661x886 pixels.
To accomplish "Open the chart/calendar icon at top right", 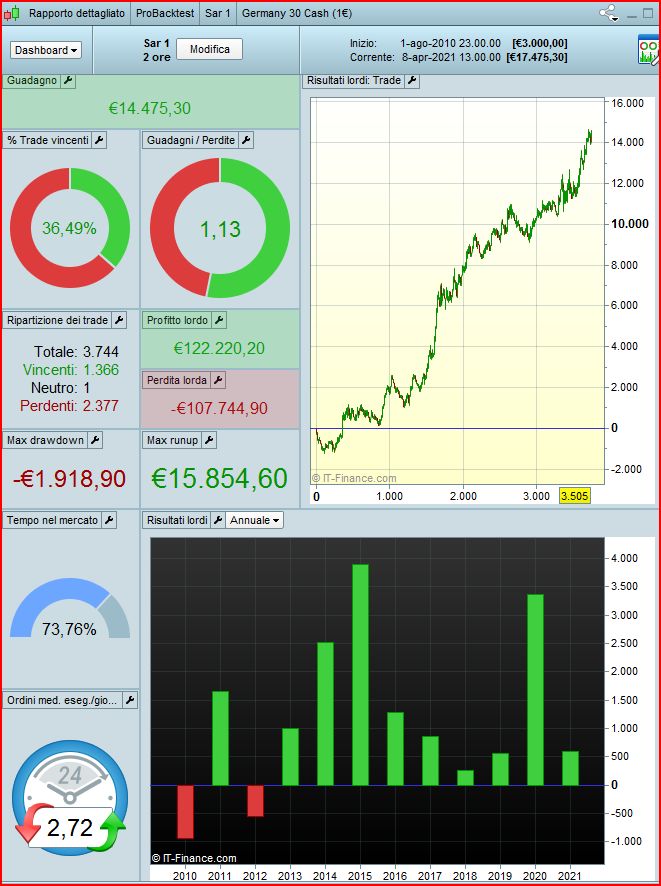I will (649, 49).
